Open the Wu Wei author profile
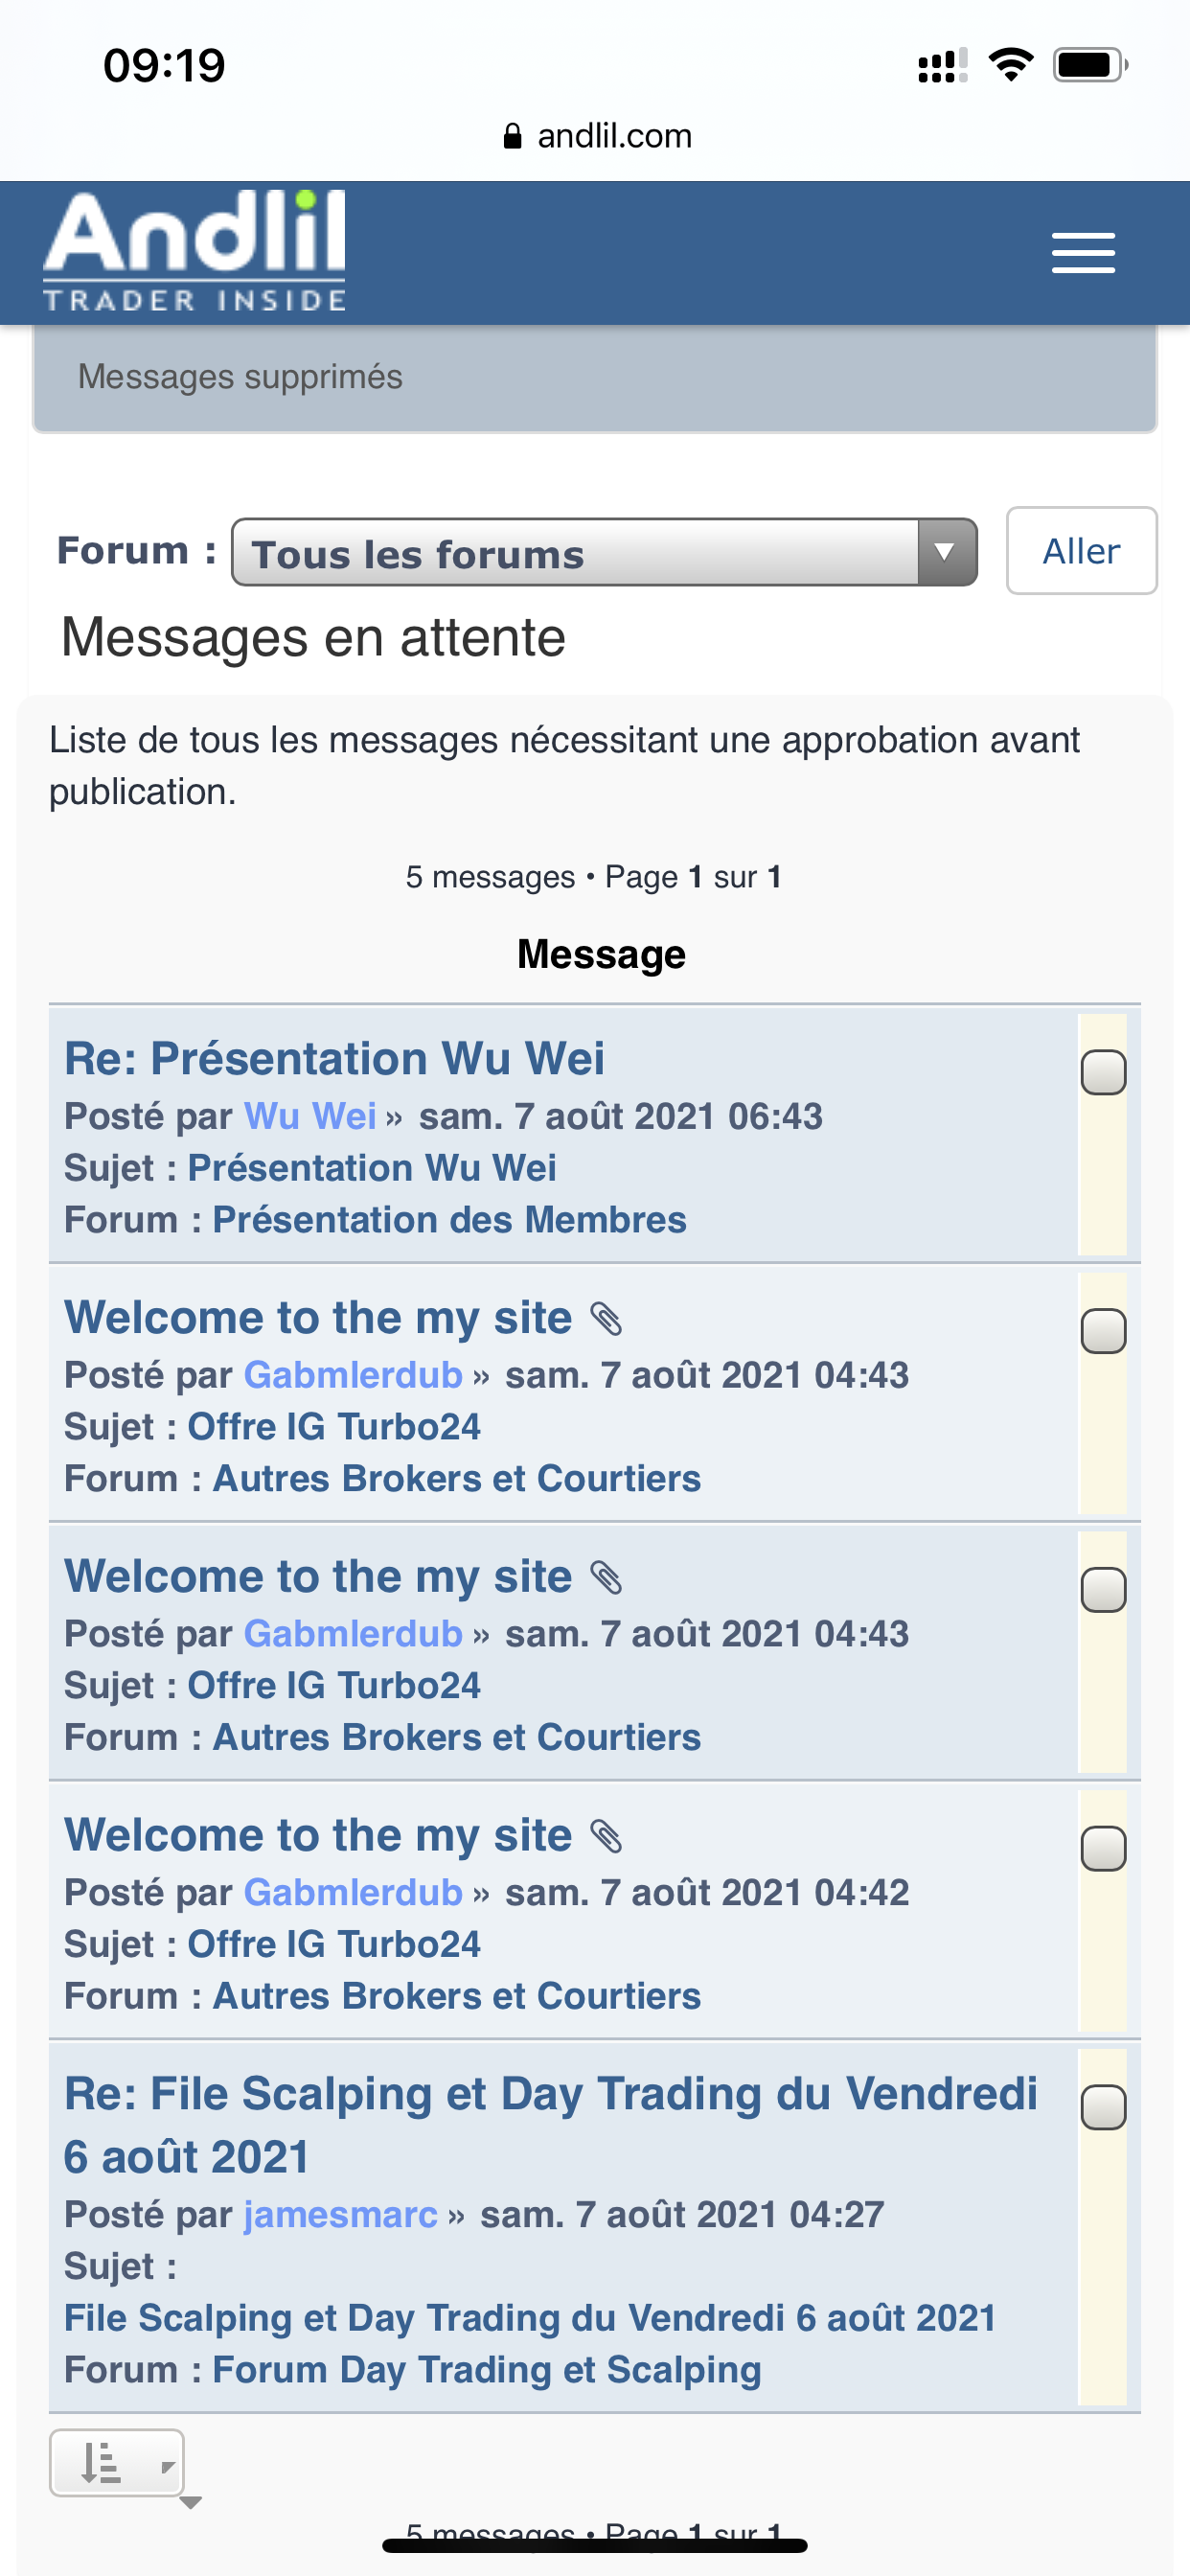1190x2576 pixels. click(x=310, y=1116)
